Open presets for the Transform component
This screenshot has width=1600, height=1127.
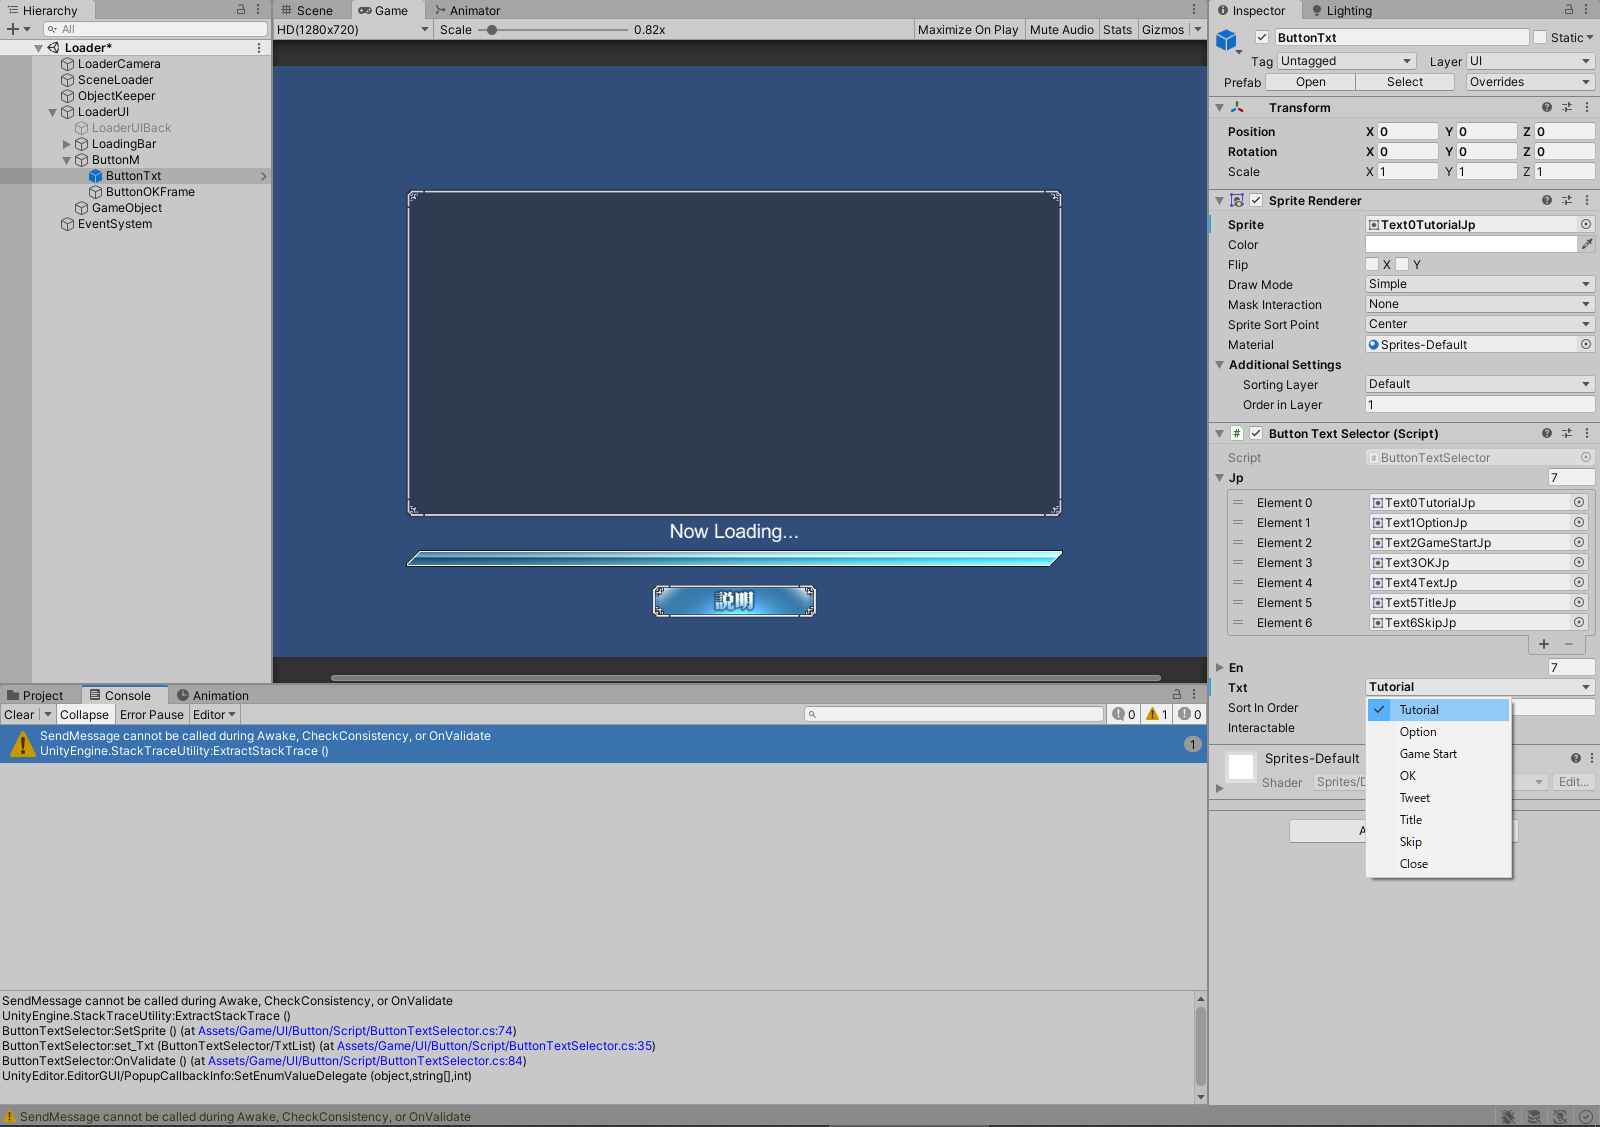pos(1567,107)
